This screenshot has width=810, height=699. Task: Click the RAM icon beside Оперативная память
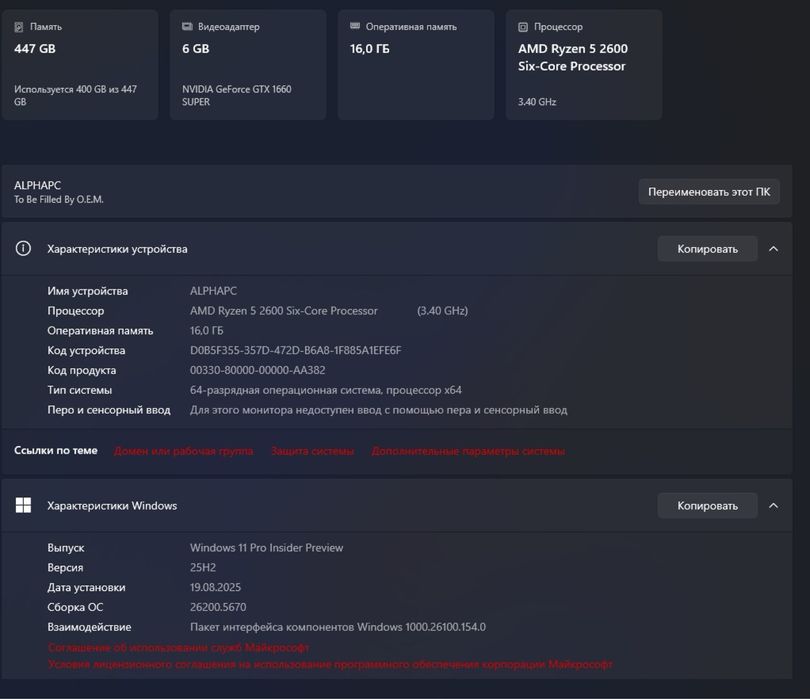tap(355, 26)
